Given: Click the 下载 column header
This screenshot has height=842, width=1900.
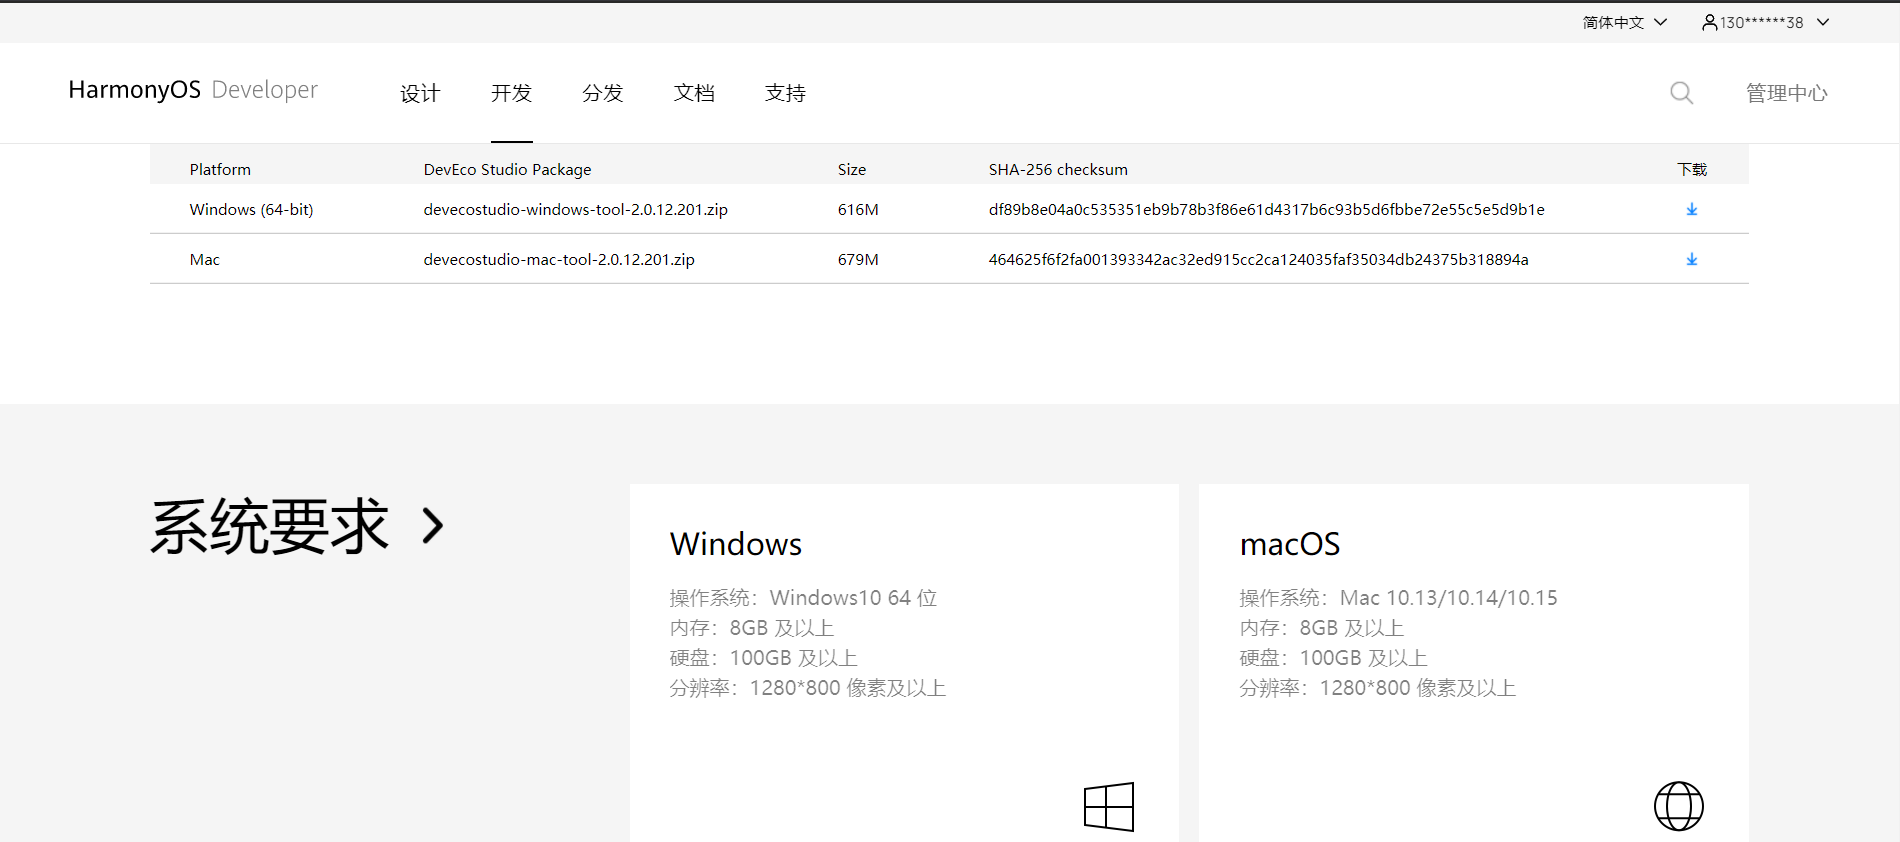Looking at the screenshot, I should point(1692,169).
